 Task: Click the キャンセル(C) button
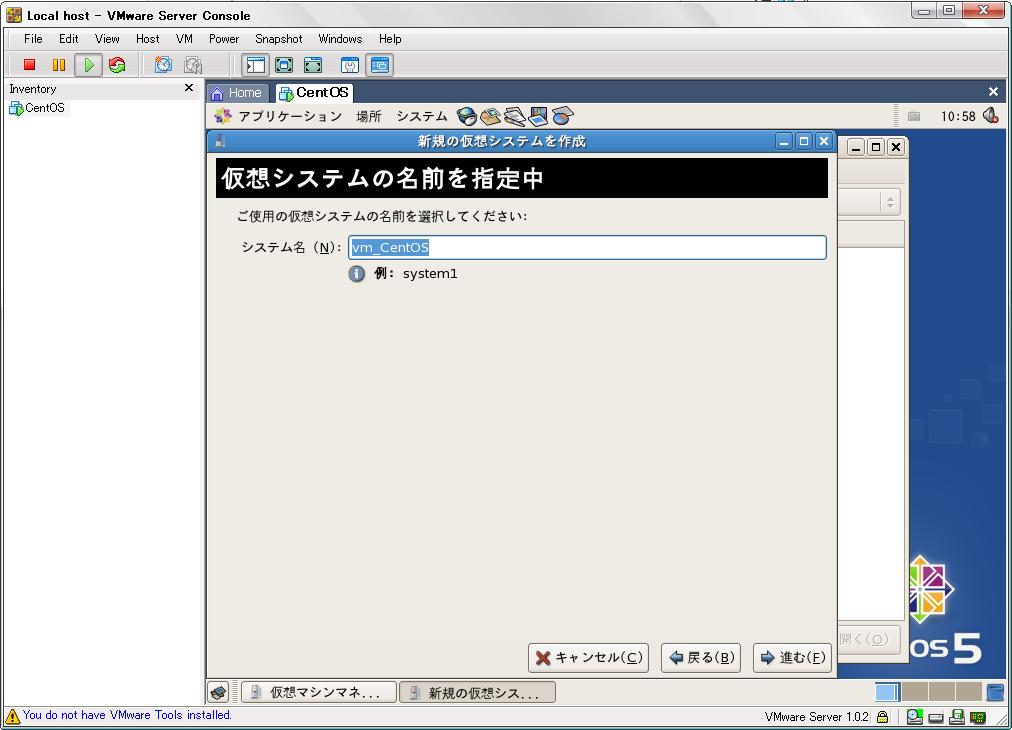588,658
